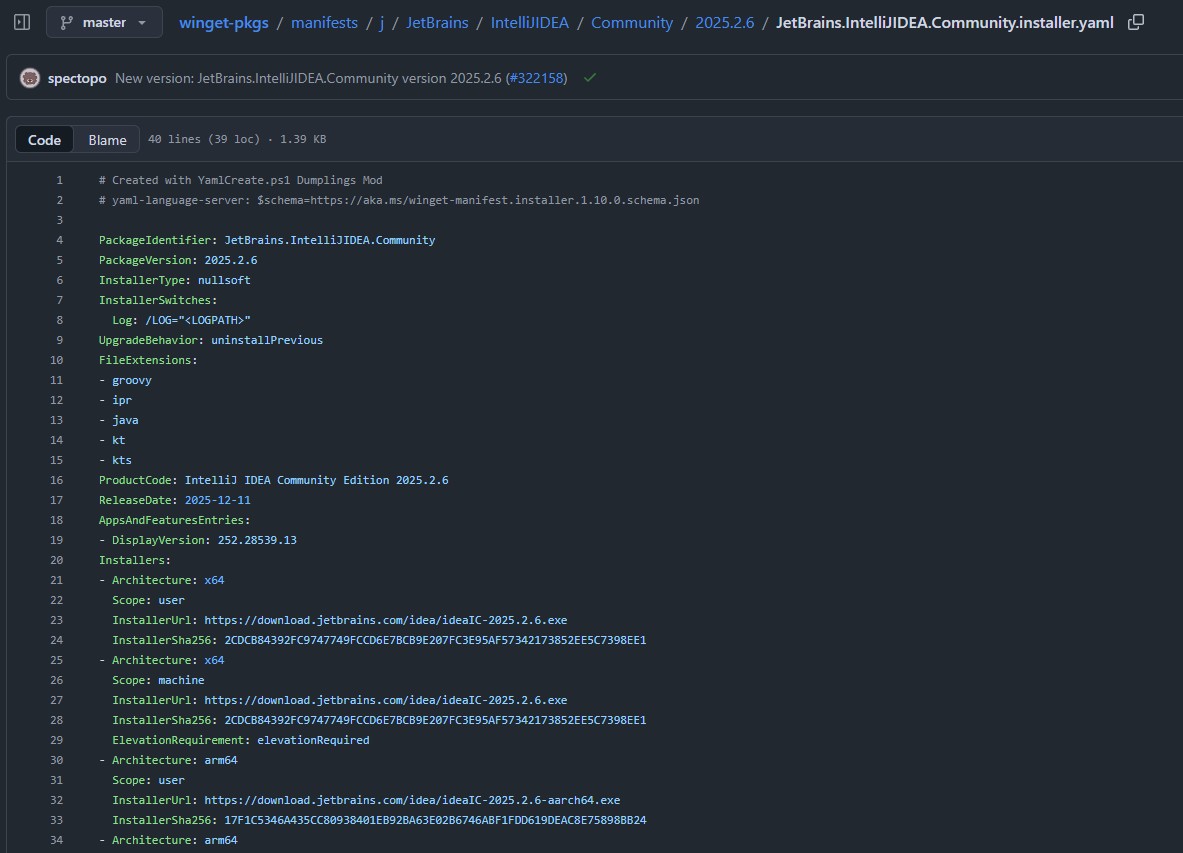Open spectopo's profile avatar
1183x853 pixels.
pyautogui.click(x=29, y=77)
